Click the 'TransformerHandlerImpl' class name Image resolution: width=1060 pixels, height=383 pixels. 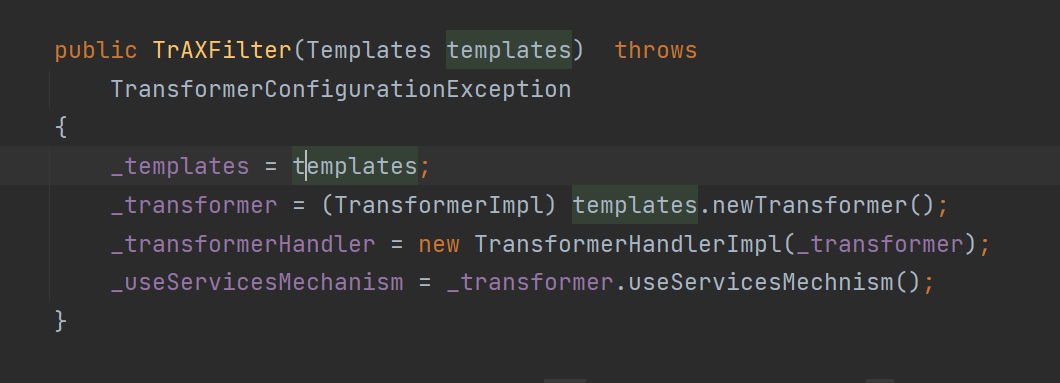[627, 244]
